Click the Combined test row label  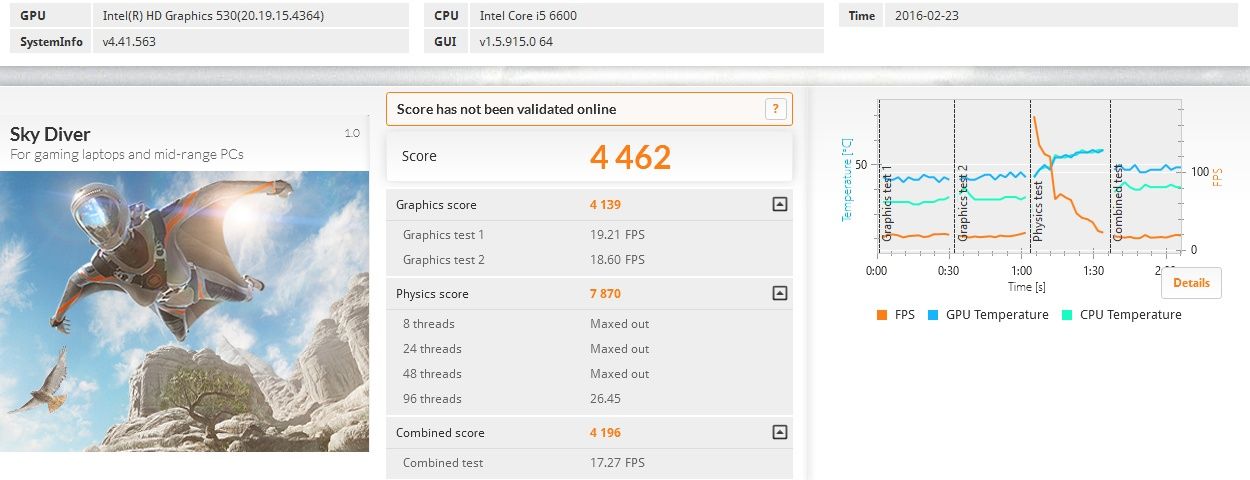443,463
